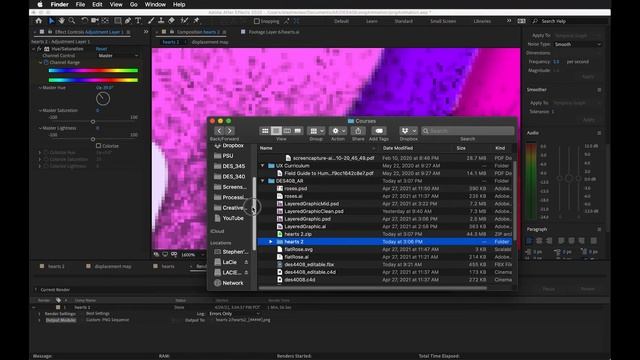Select the Brush tool

click(x=151, y=20)
